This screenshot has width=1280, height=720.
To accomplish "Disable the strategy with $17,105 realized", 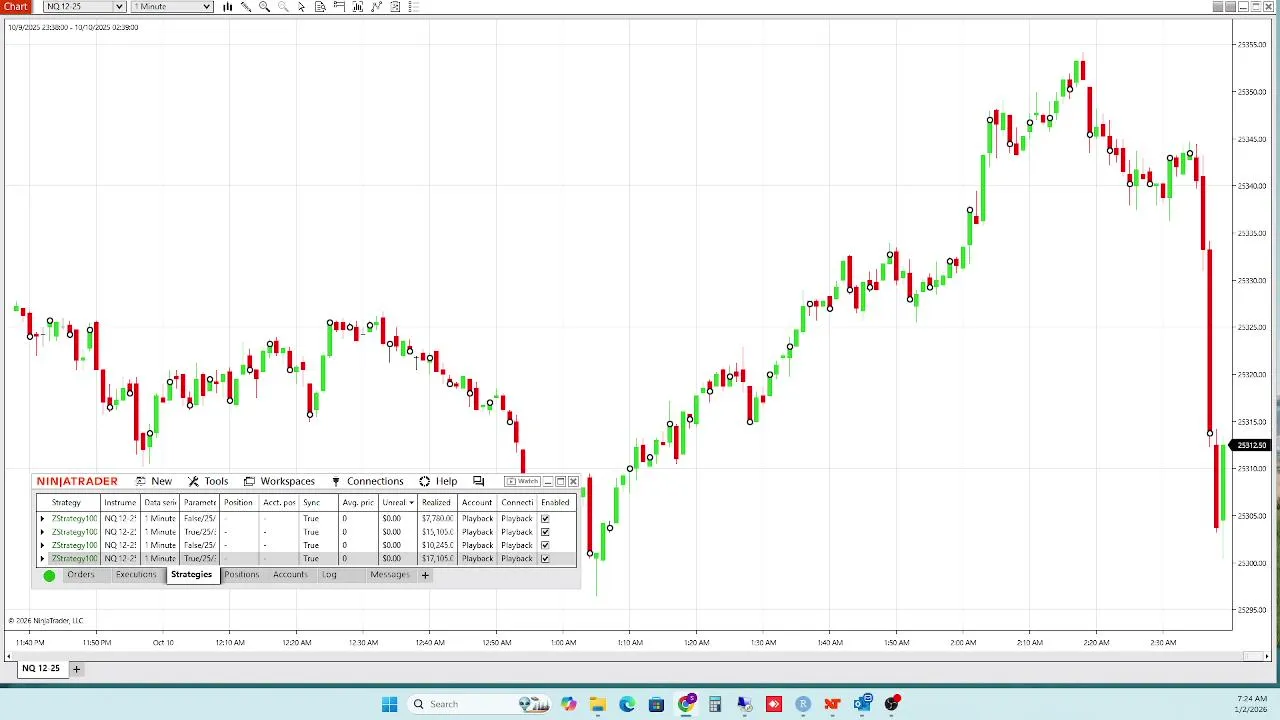I will pyautogui.click(x=545, y=558).
